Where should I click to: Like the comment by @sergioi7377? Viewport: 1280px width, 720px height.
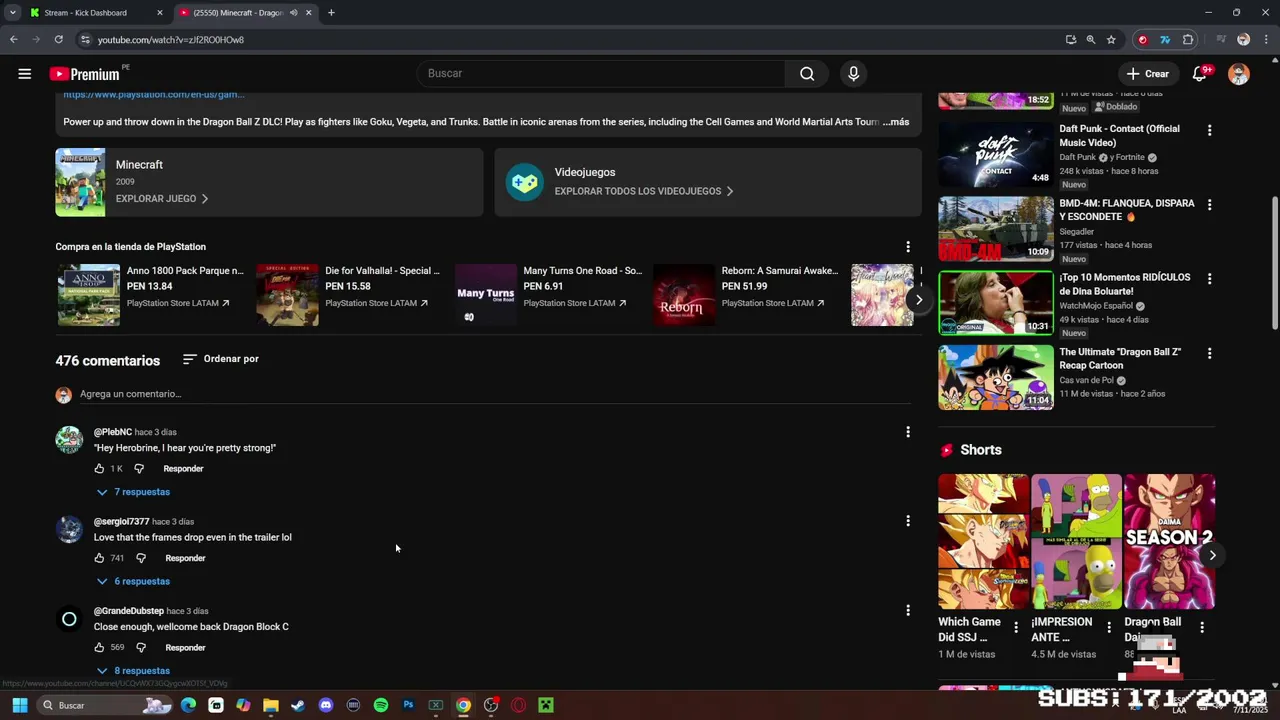tap(100, 558)
